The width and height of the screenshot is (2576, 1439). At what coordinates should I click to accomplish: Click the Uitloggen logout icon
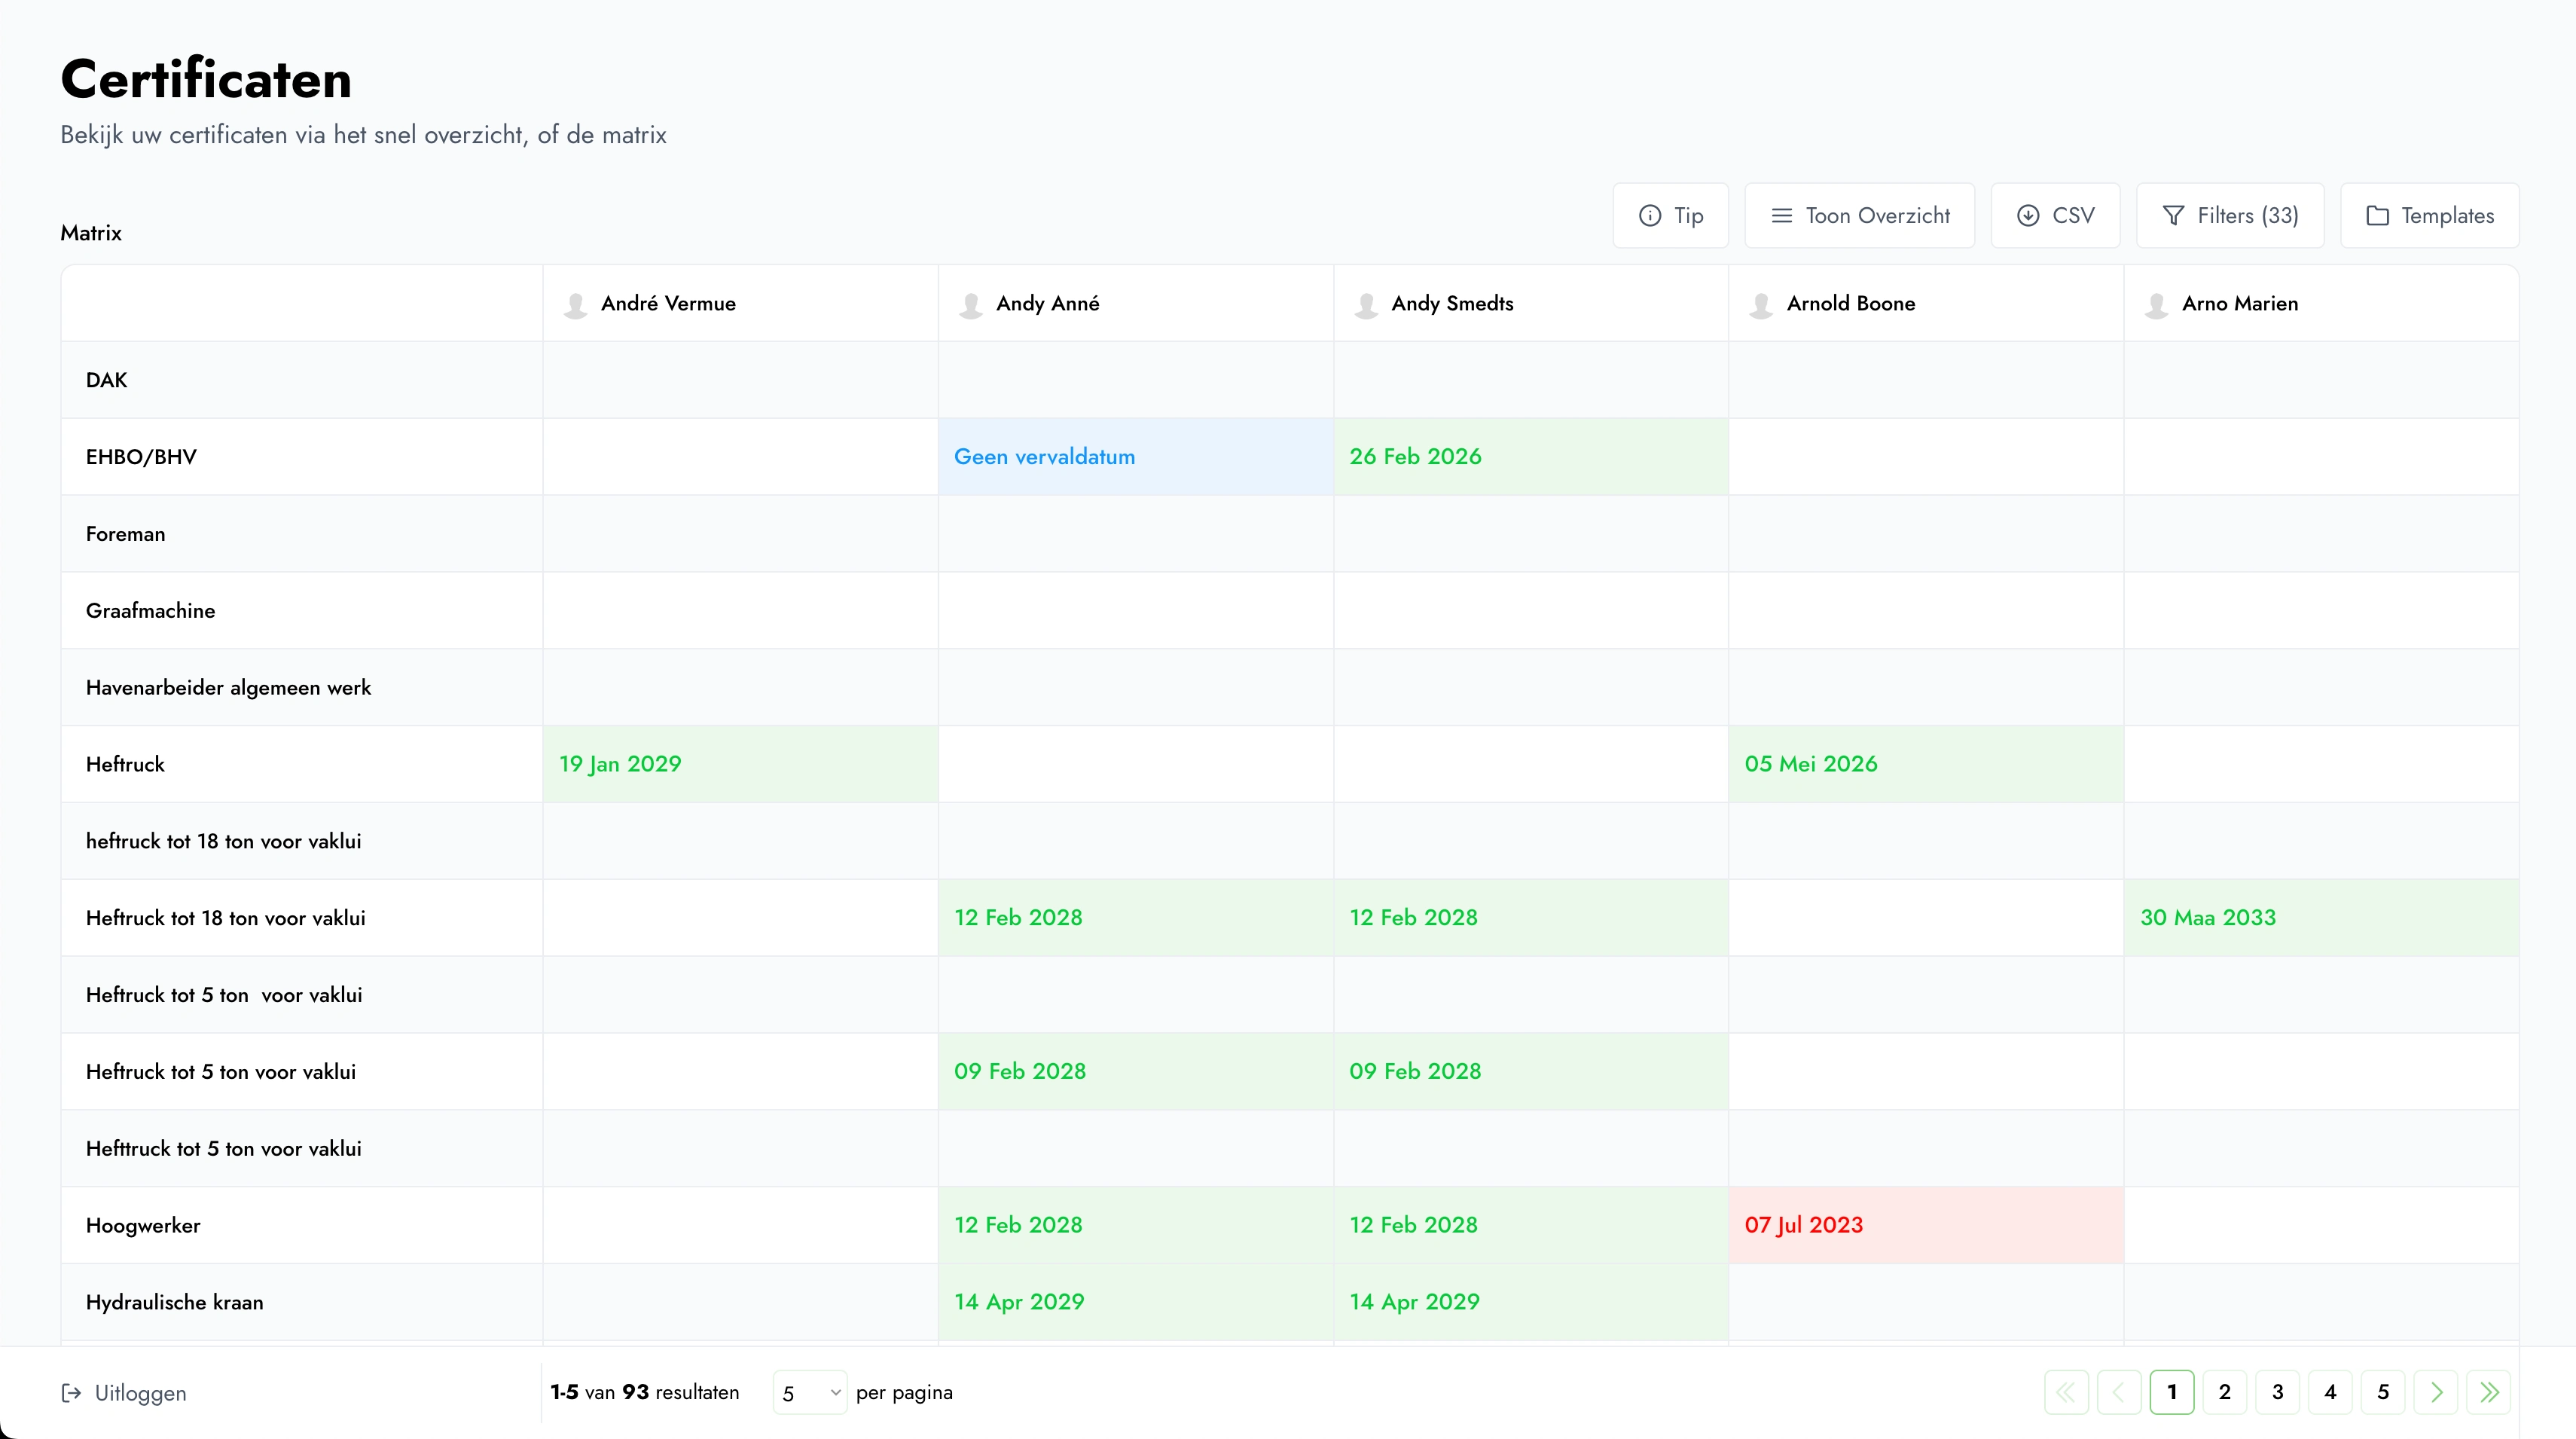(x=71, y=1392)
